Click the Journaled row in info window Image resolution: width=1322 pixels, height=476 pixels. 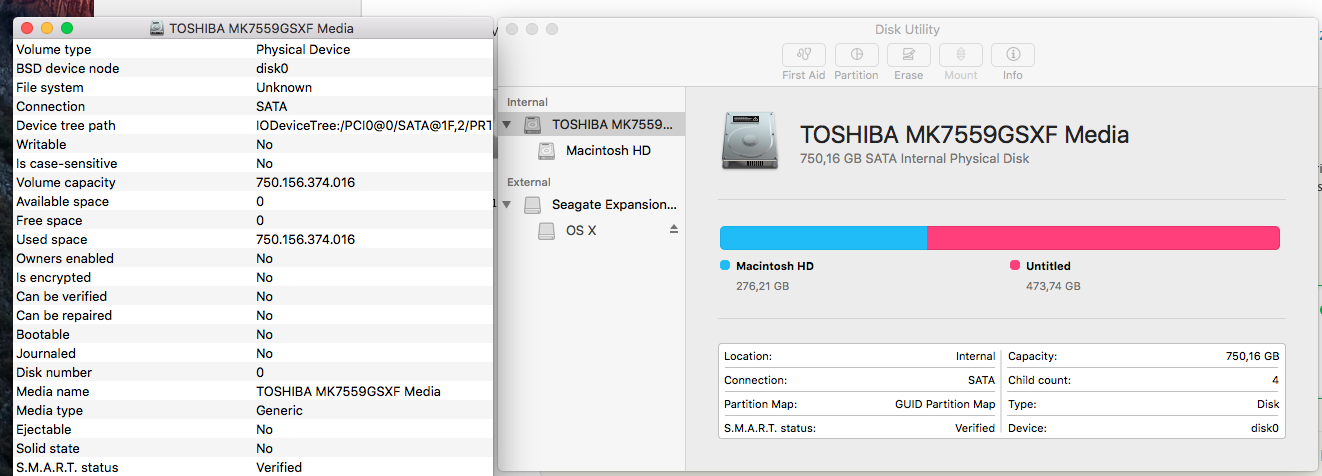(253, 353)
